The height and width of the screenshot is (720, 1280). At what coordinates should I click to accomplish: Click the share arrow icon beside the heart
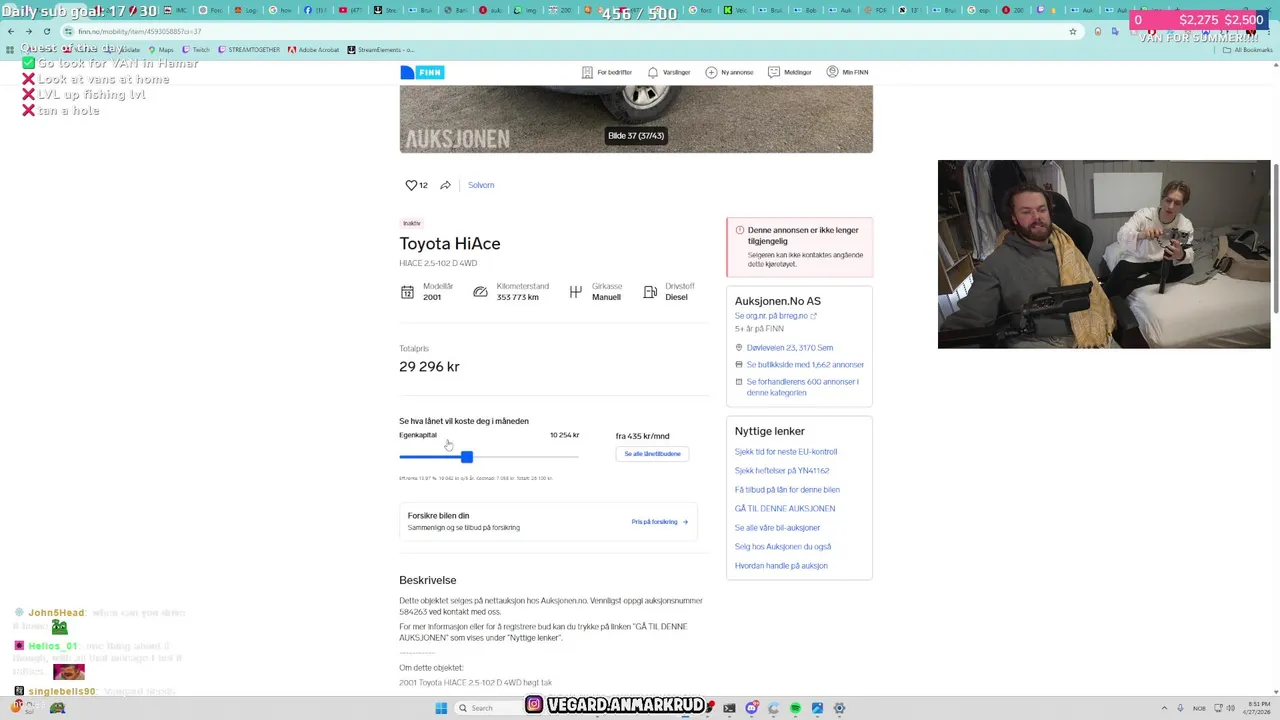point(445,185)
